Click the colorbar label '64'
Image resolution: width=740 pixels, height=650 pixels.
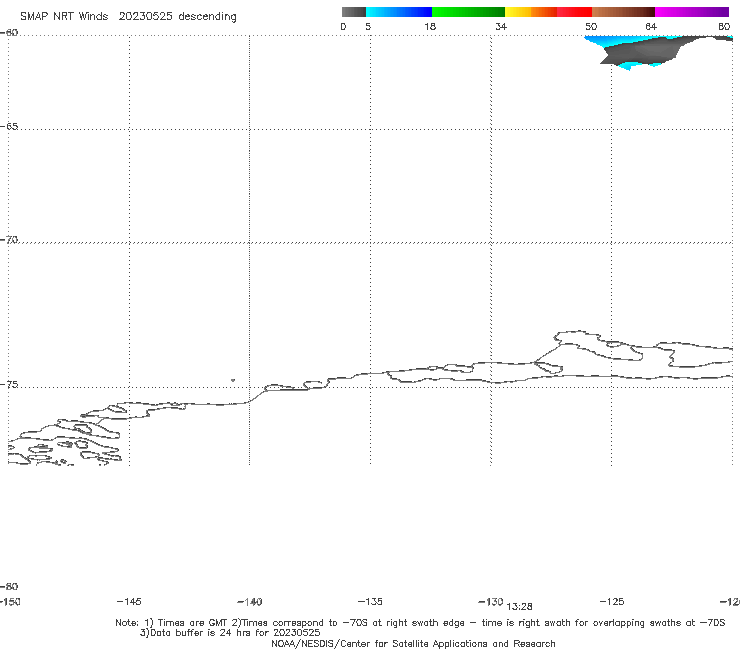[x=651, y=27]
